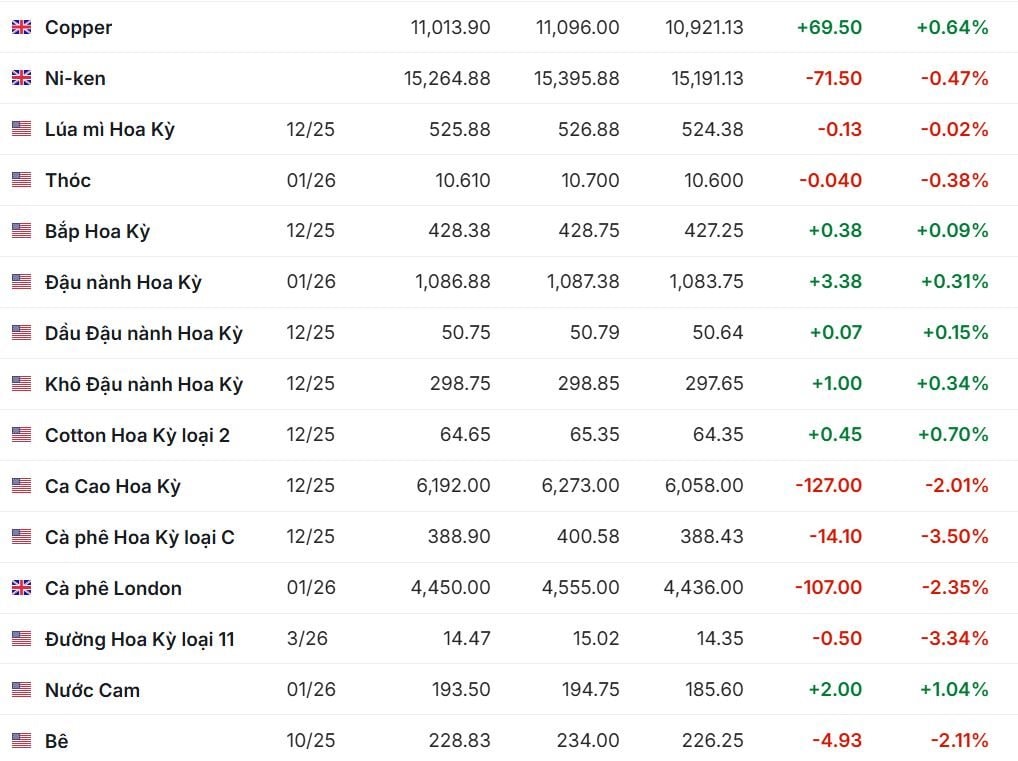Click the US flag beside Ca Cao Hoa Kỳ
1018x761 pixels.
coord(21,486)
